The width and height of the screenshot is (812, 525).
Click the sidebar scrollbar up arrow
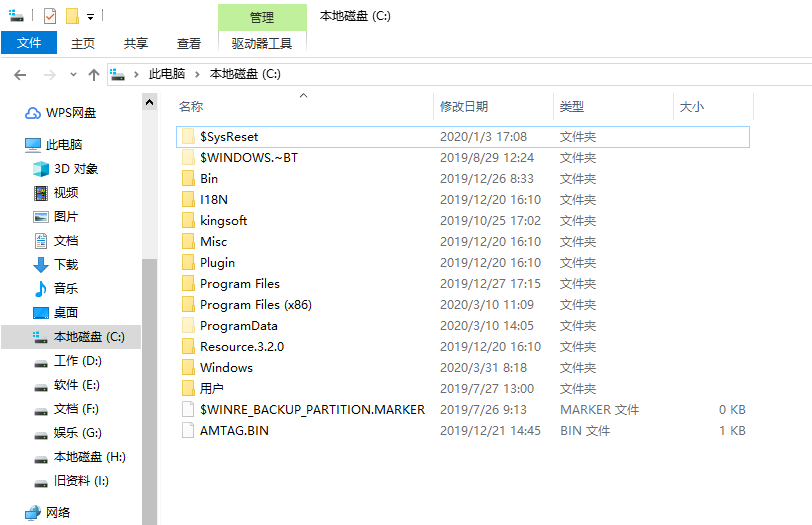[150, 101]
